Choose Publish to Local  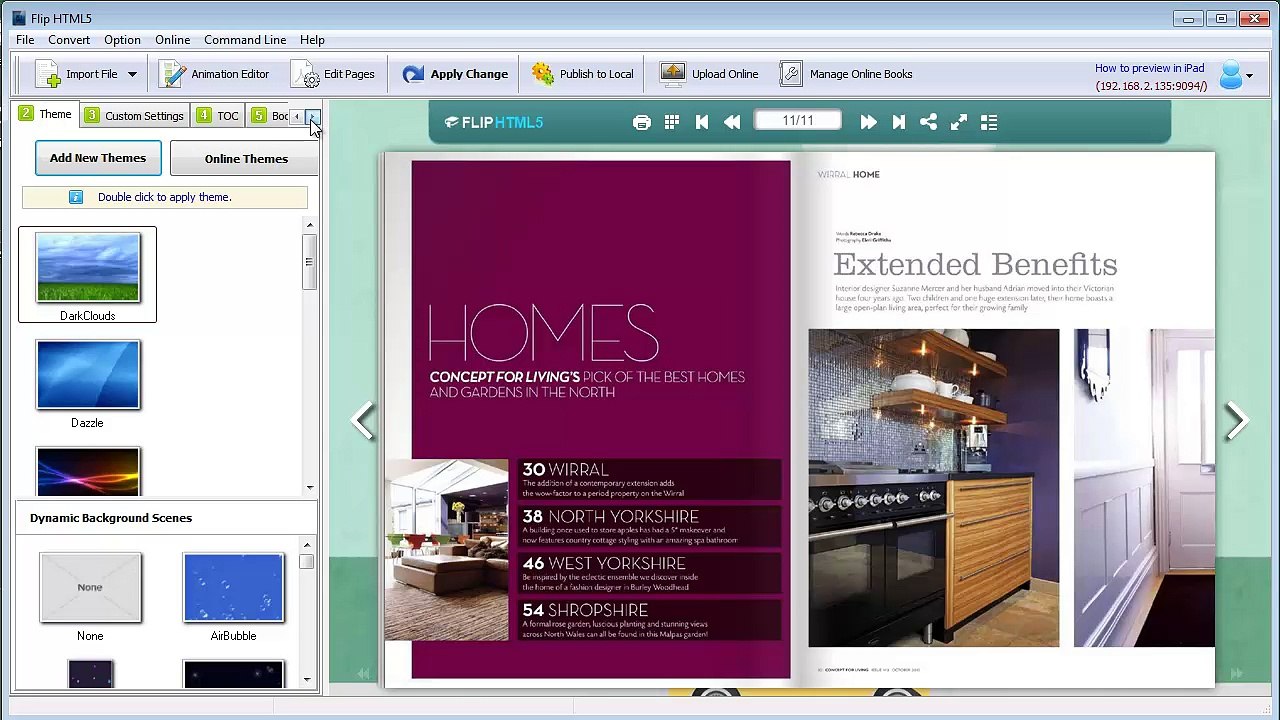(x=583, y=74)
